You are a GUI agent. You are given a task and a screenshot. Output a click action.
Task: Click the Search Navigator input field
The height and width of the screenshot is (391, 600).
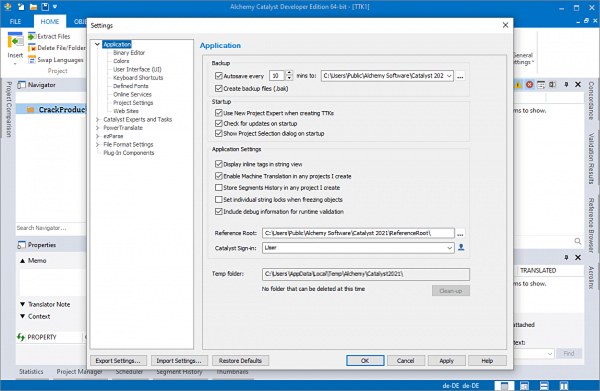point(51,228)
